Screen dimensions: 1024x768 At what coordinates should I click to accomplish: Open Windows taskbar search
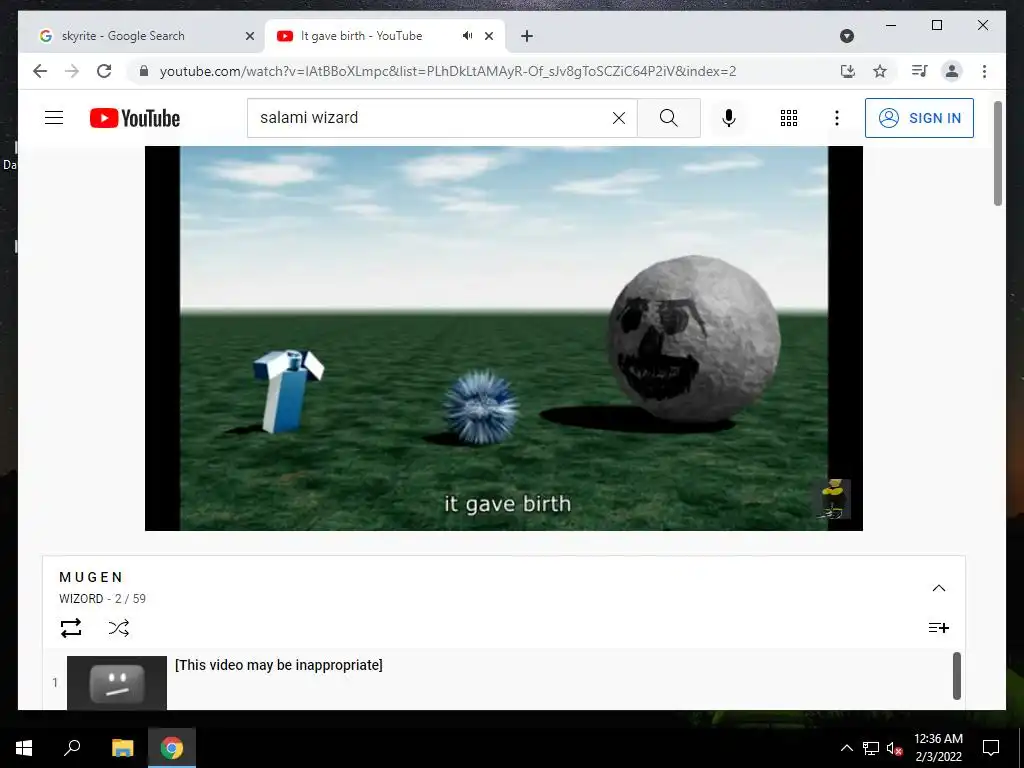click(x=72, y=748)
